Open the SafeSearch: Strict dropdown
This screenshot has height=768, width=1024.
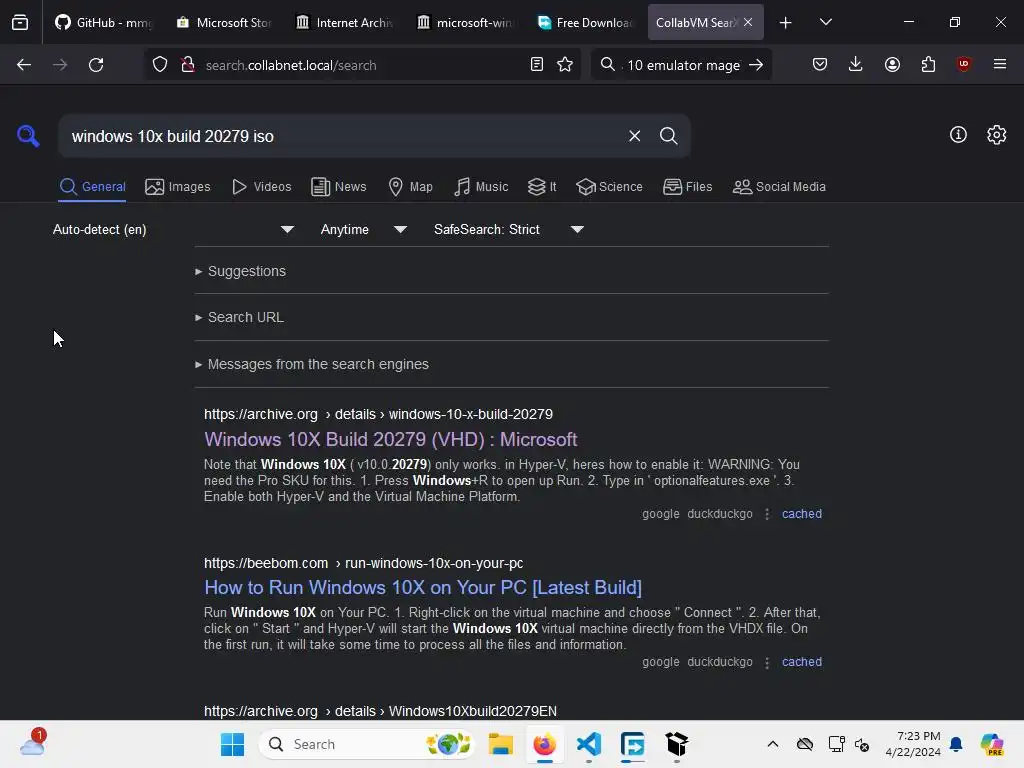(x=509, y=230)
